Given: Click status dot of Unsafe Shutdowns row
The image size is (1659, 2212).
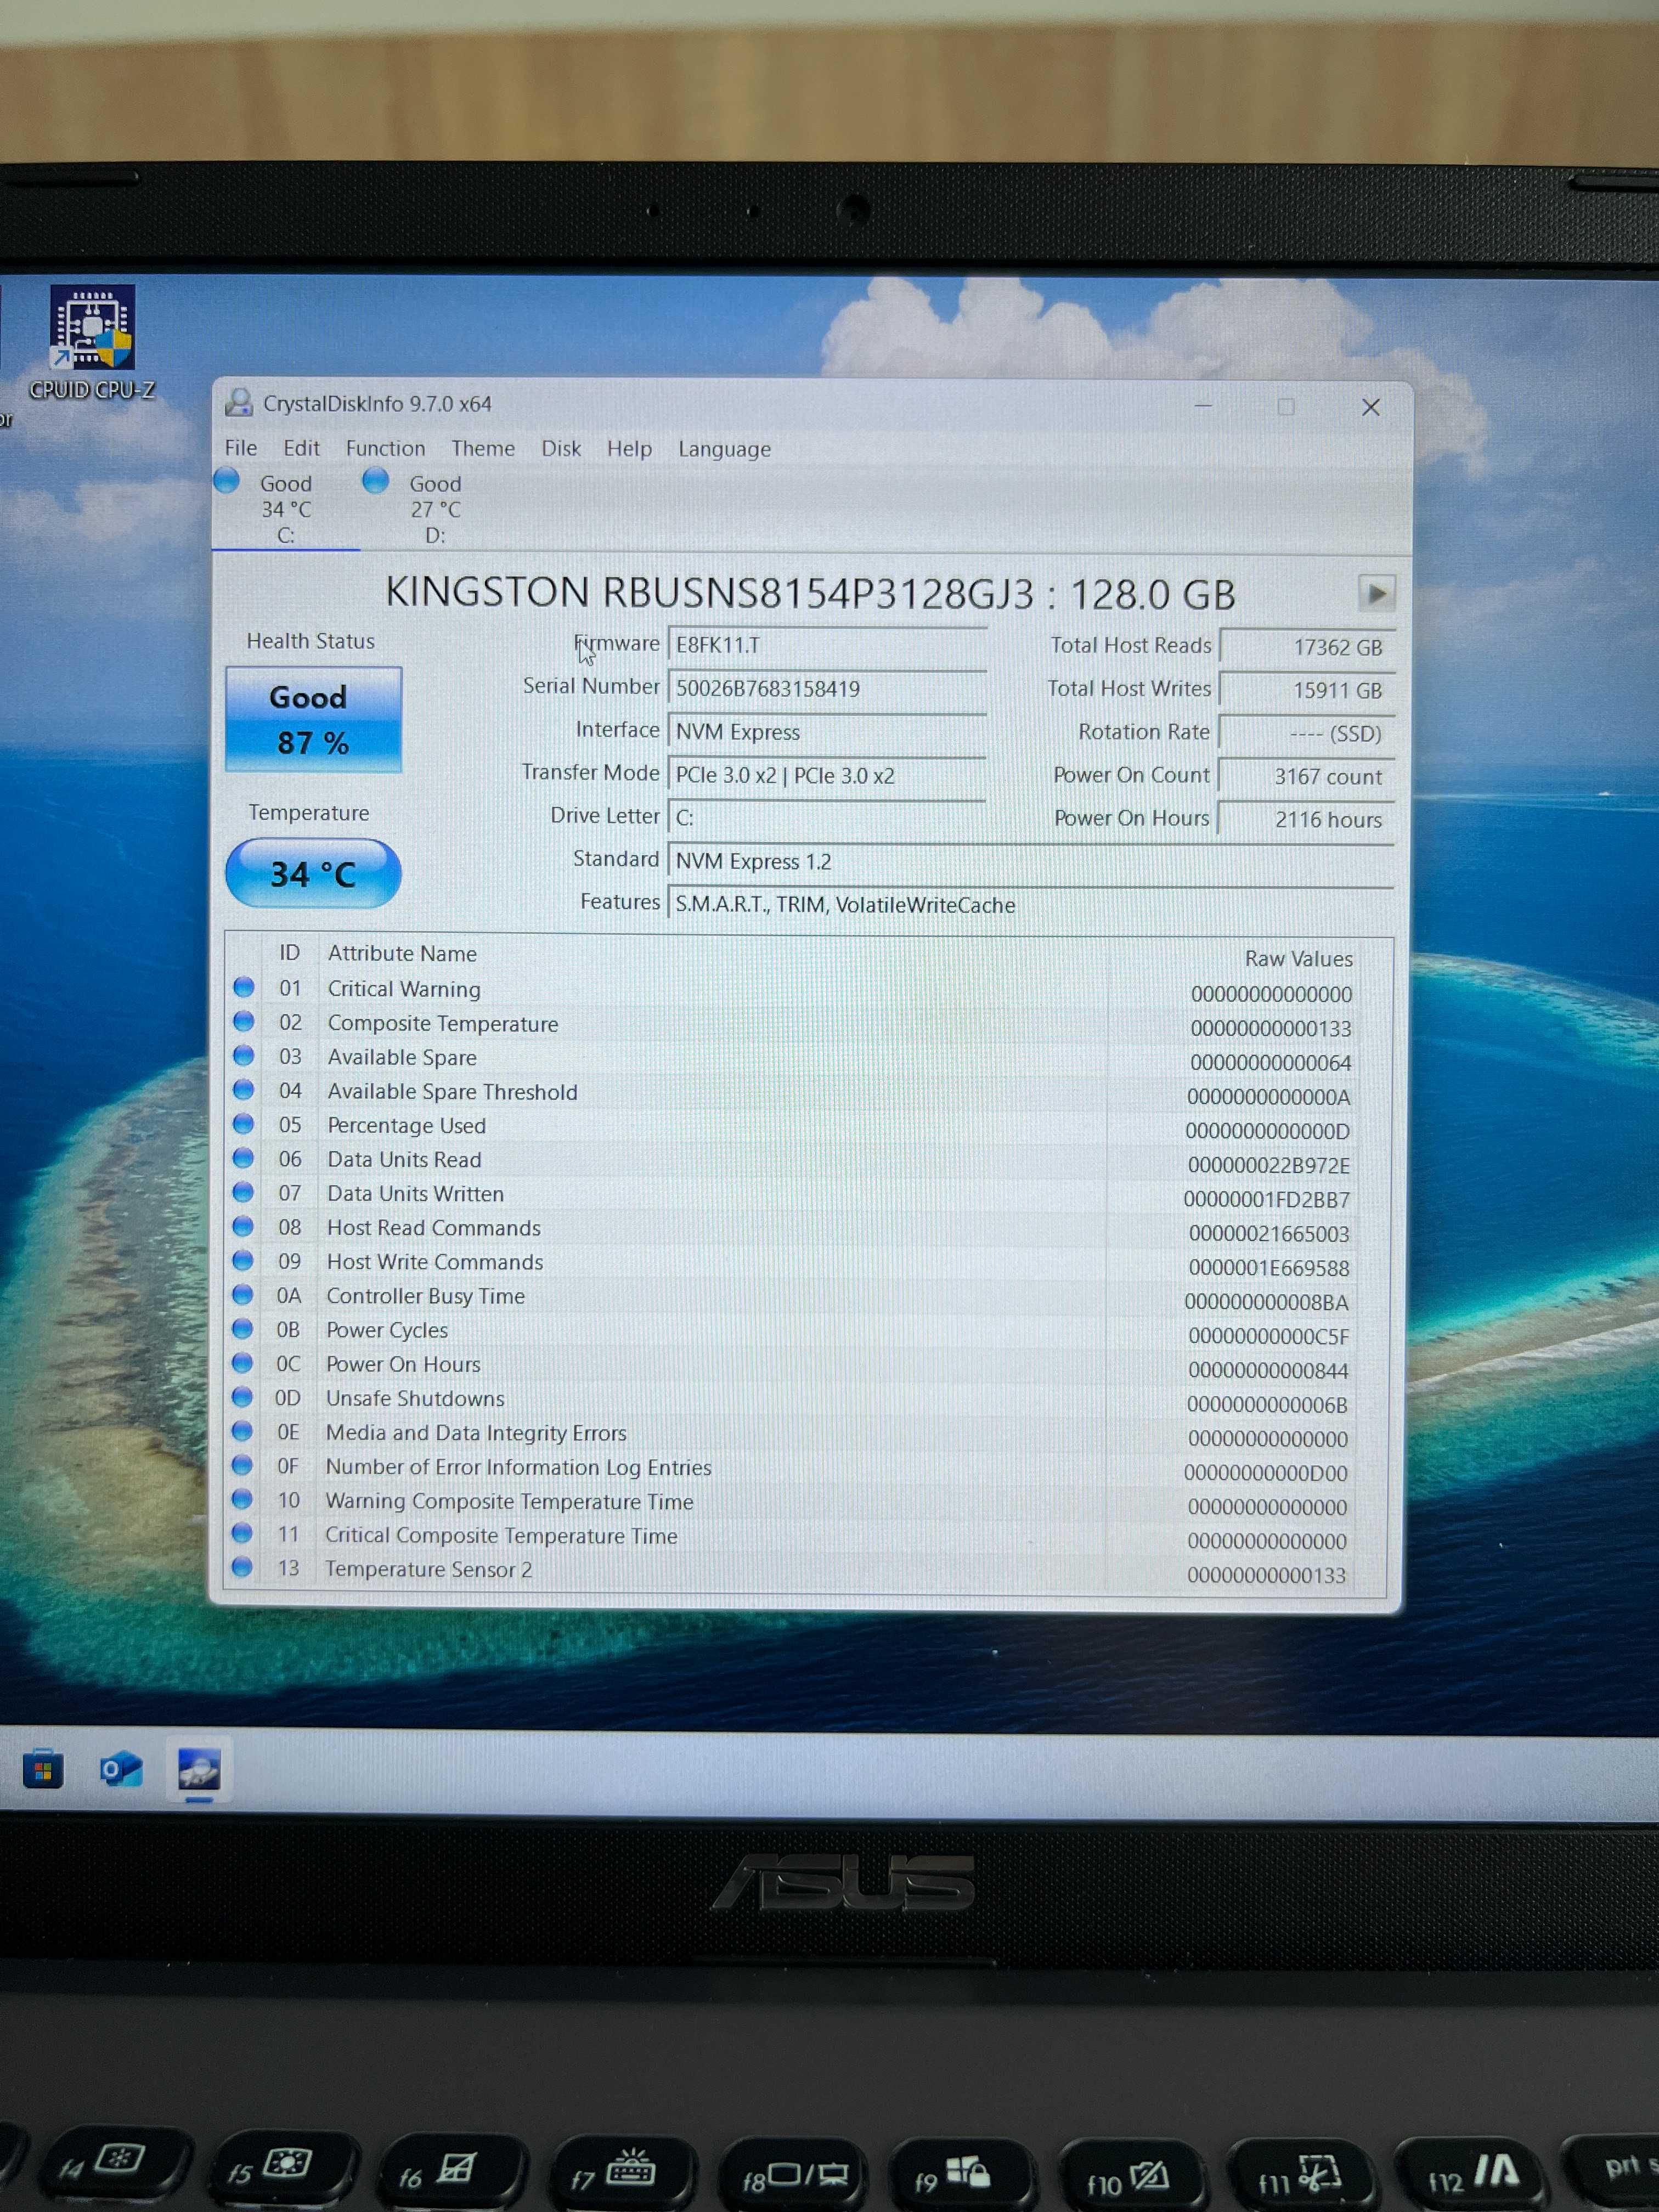Looking at the screenshot, I should pyautogui.click(x=242, y=1396).
